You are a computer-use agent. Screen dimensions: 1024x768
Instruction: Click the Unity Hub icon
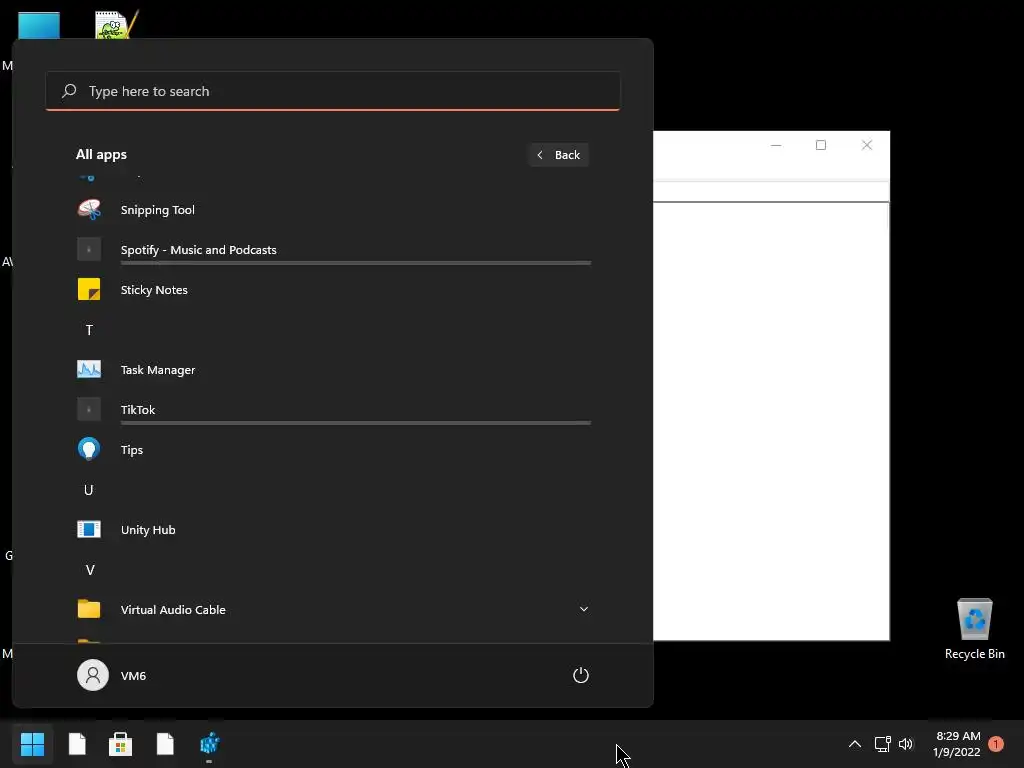tap(89, 529)
